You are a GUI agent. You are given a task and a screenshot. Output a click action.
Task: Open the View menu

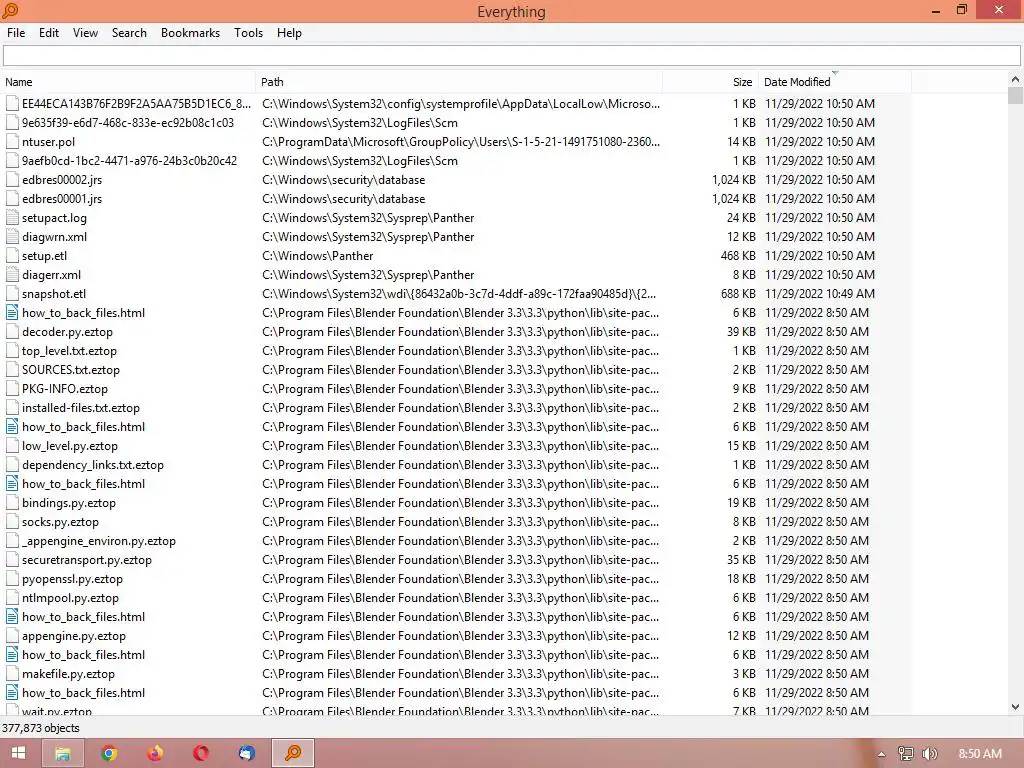[x=85, y=33]
